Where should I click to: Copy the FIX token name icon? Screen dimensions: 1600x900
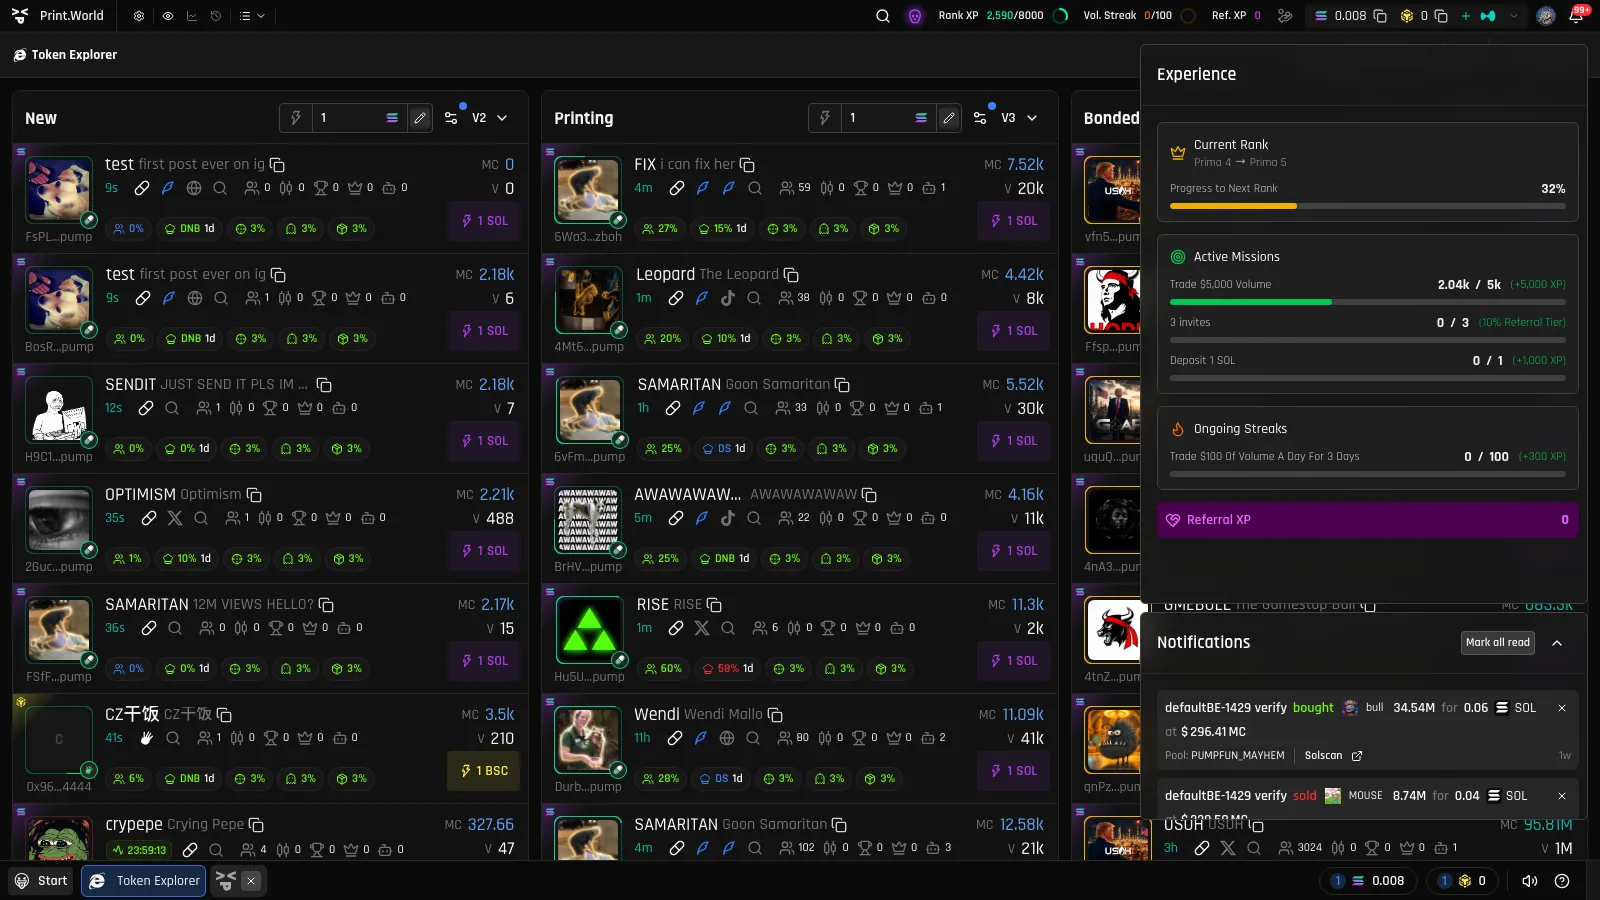[x=747, y=165]
